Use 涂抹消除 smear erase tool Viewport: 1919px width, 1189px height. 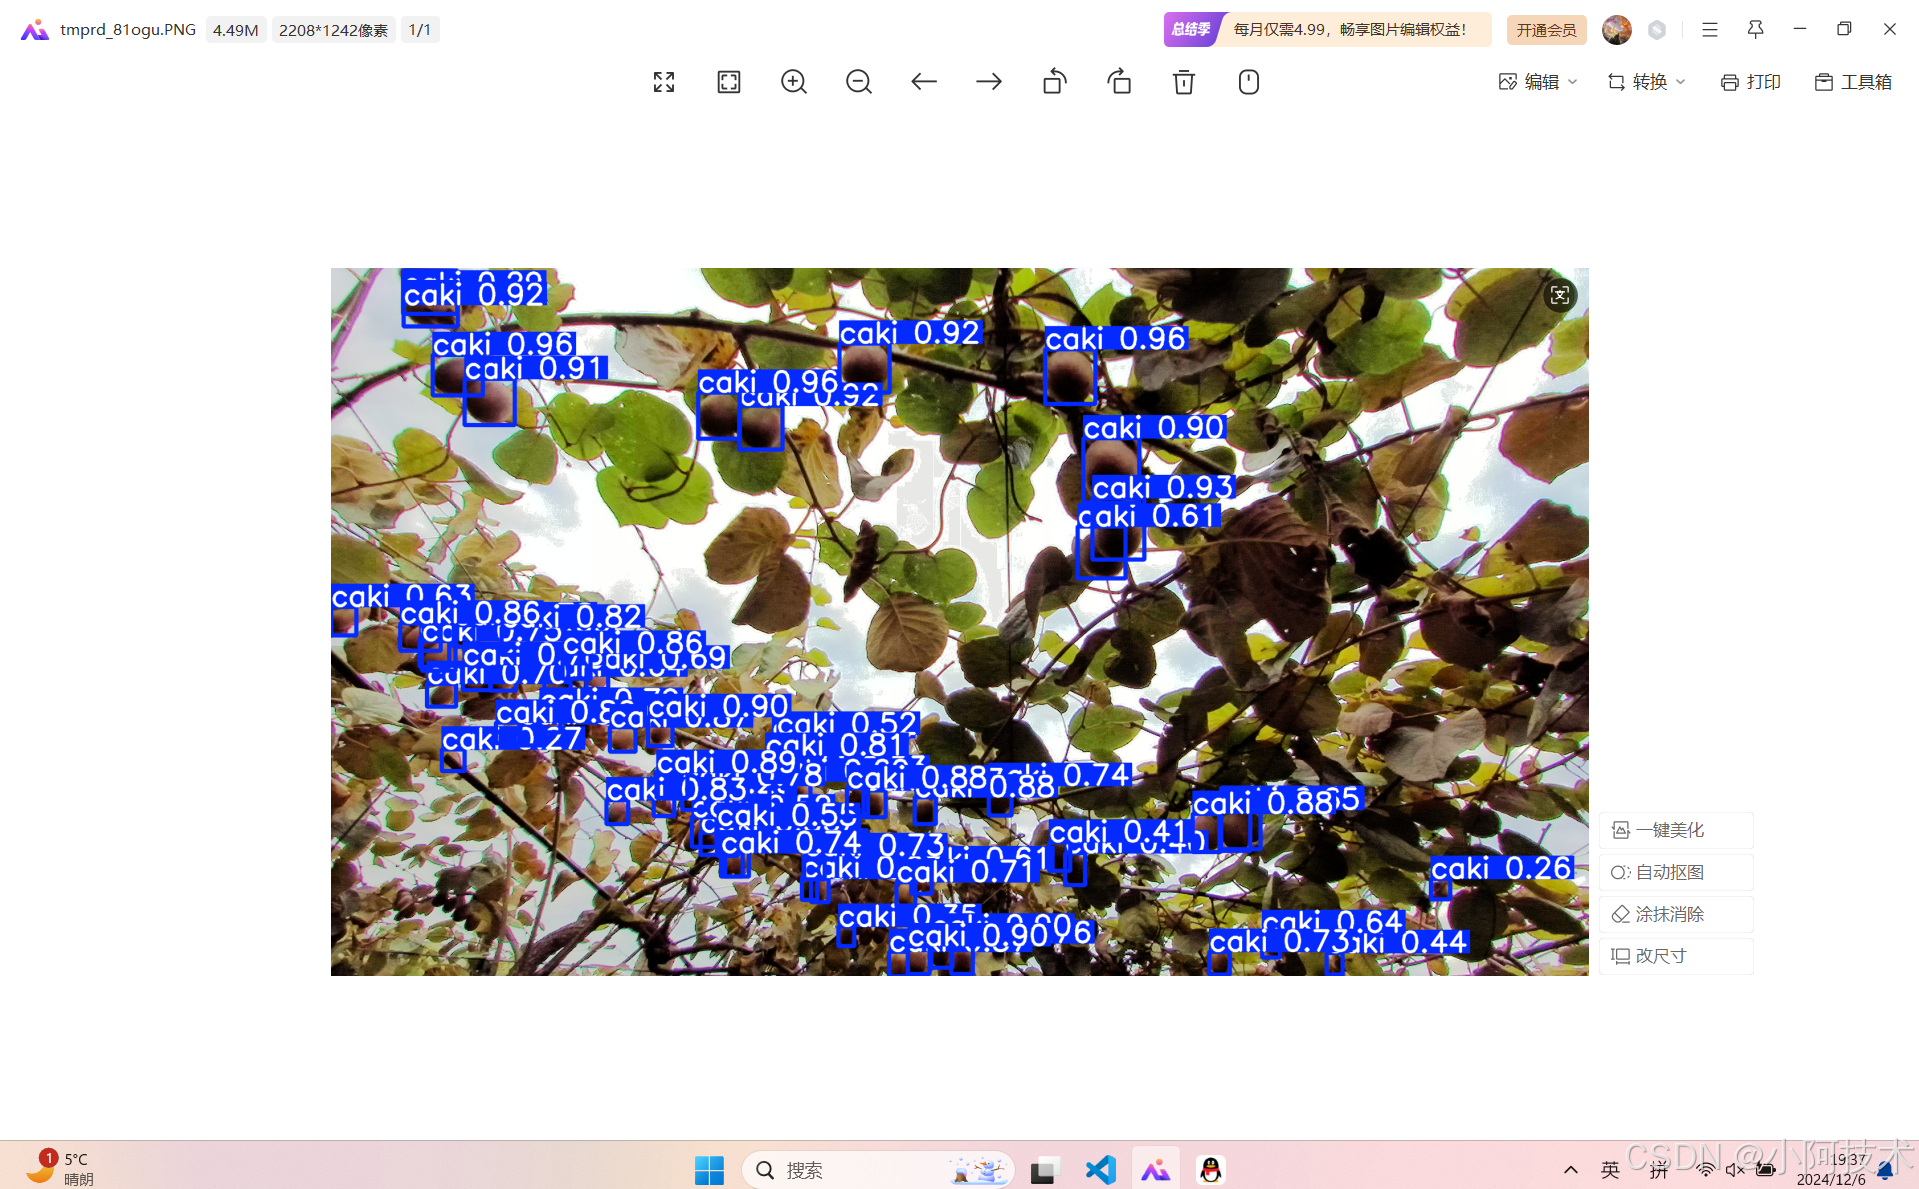tap(1676, 914)
